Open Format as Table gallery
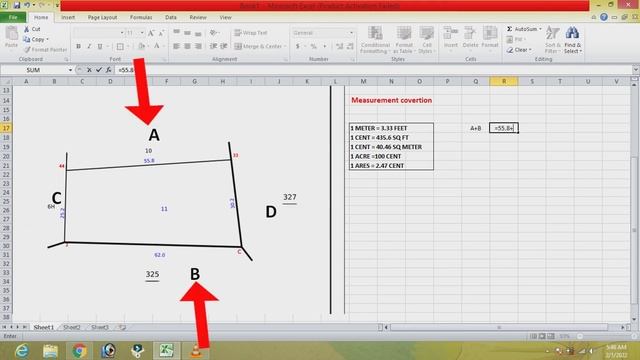The image size is (640, 360). (x=404, y=40)
